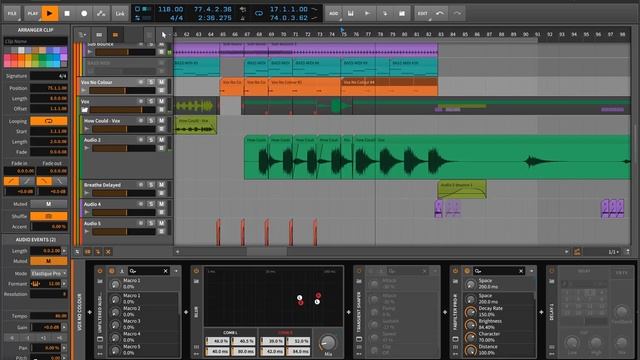Open the FabFilter Pro-R device menu arrow

pos(531,271)
